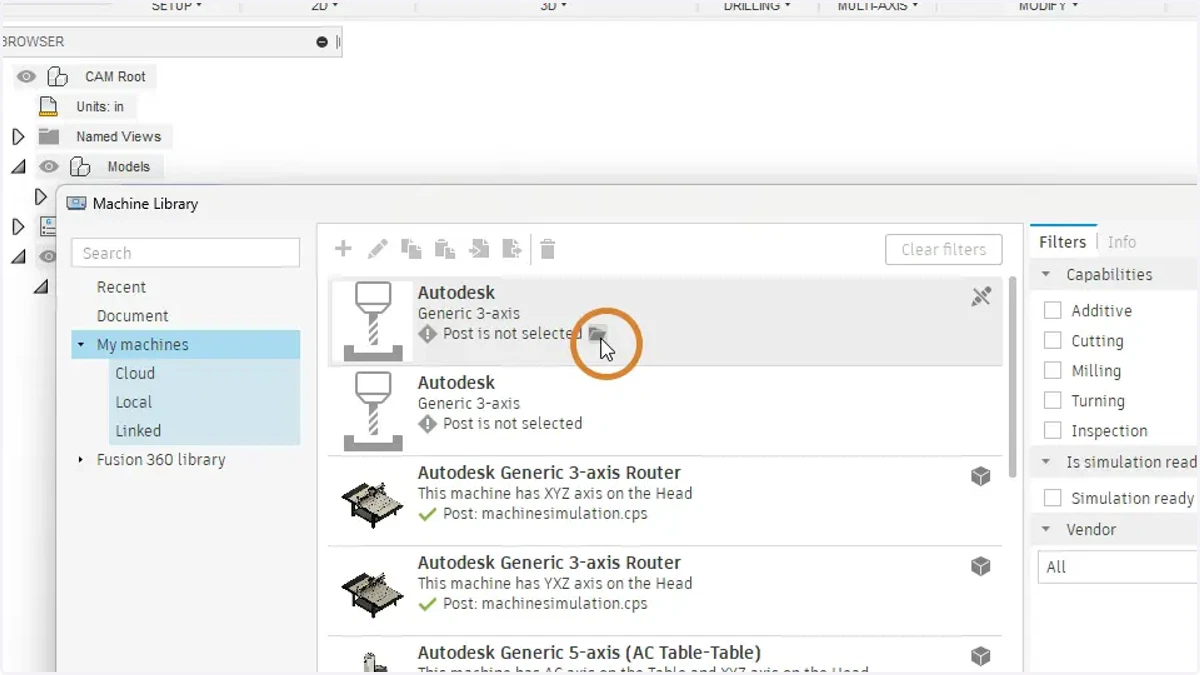This screenshot has height=675, width=1200.
Task: Click the 'CAM Root' label in the browser
Action: click(x=115, y=77)
